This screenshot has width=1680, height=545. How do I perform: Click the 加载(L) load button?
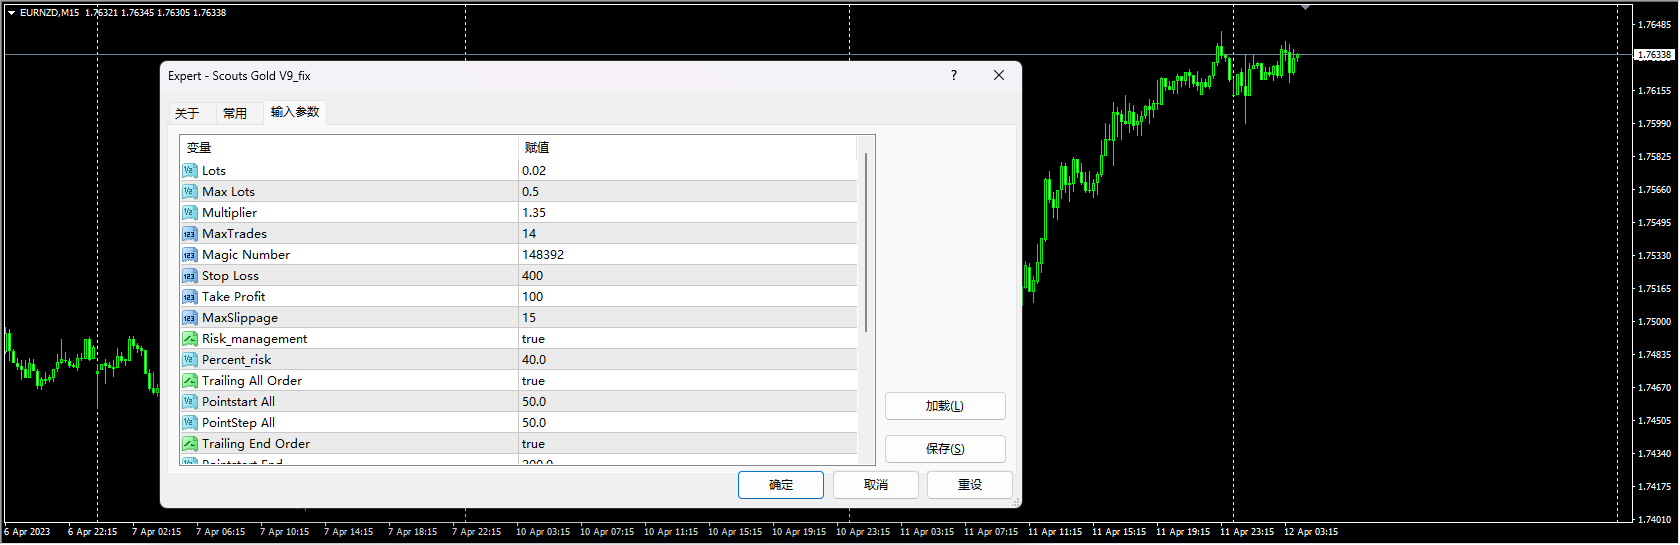point(945,406)
